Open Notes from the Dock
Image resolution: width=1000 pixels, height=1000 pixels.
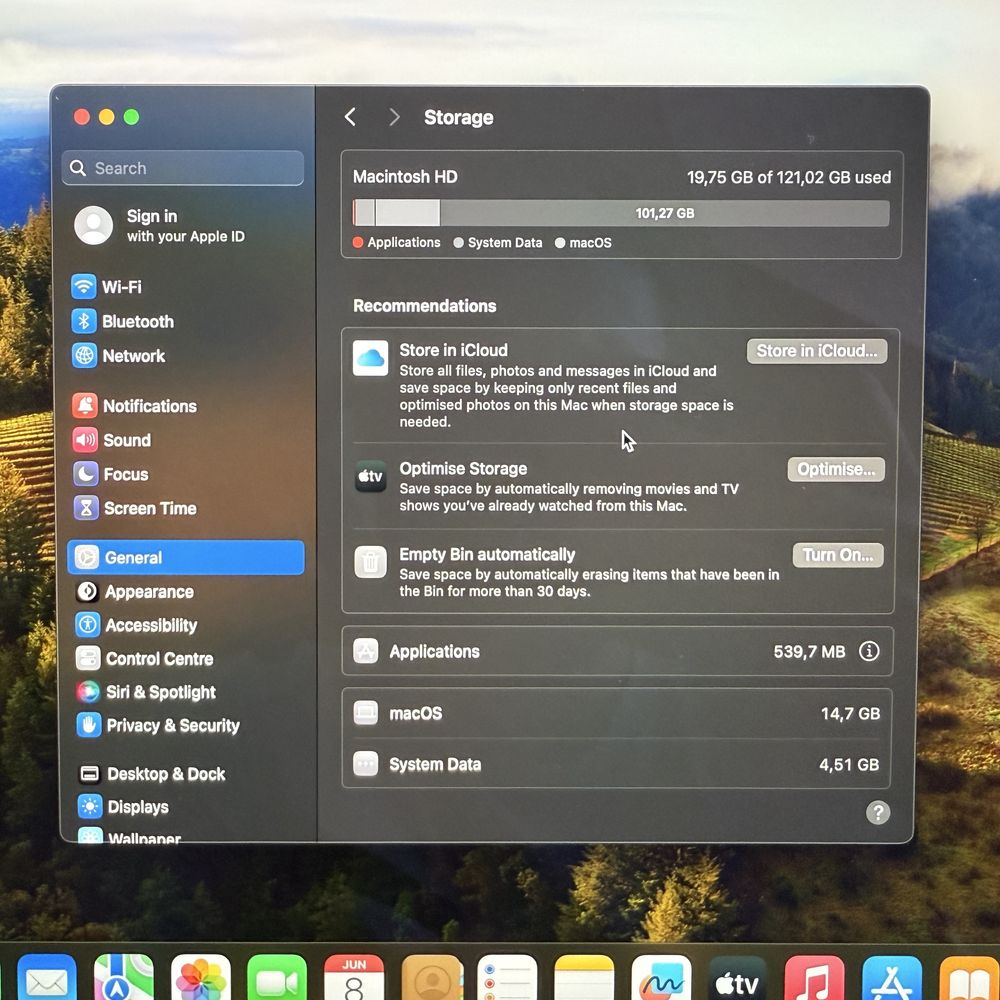pos(584,979)
